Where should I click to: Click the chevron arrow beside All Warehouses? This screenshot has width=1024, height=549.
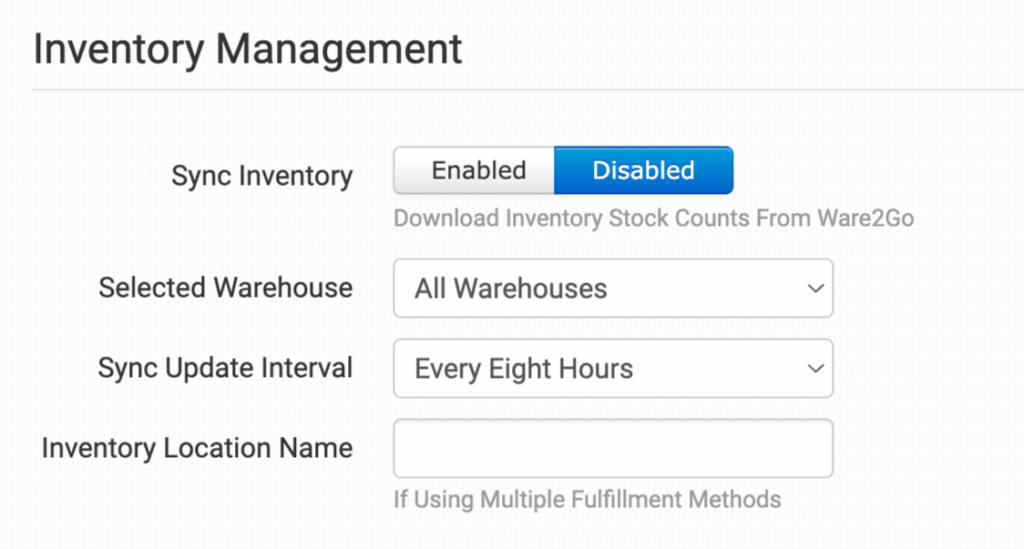(x=813, y=289)
